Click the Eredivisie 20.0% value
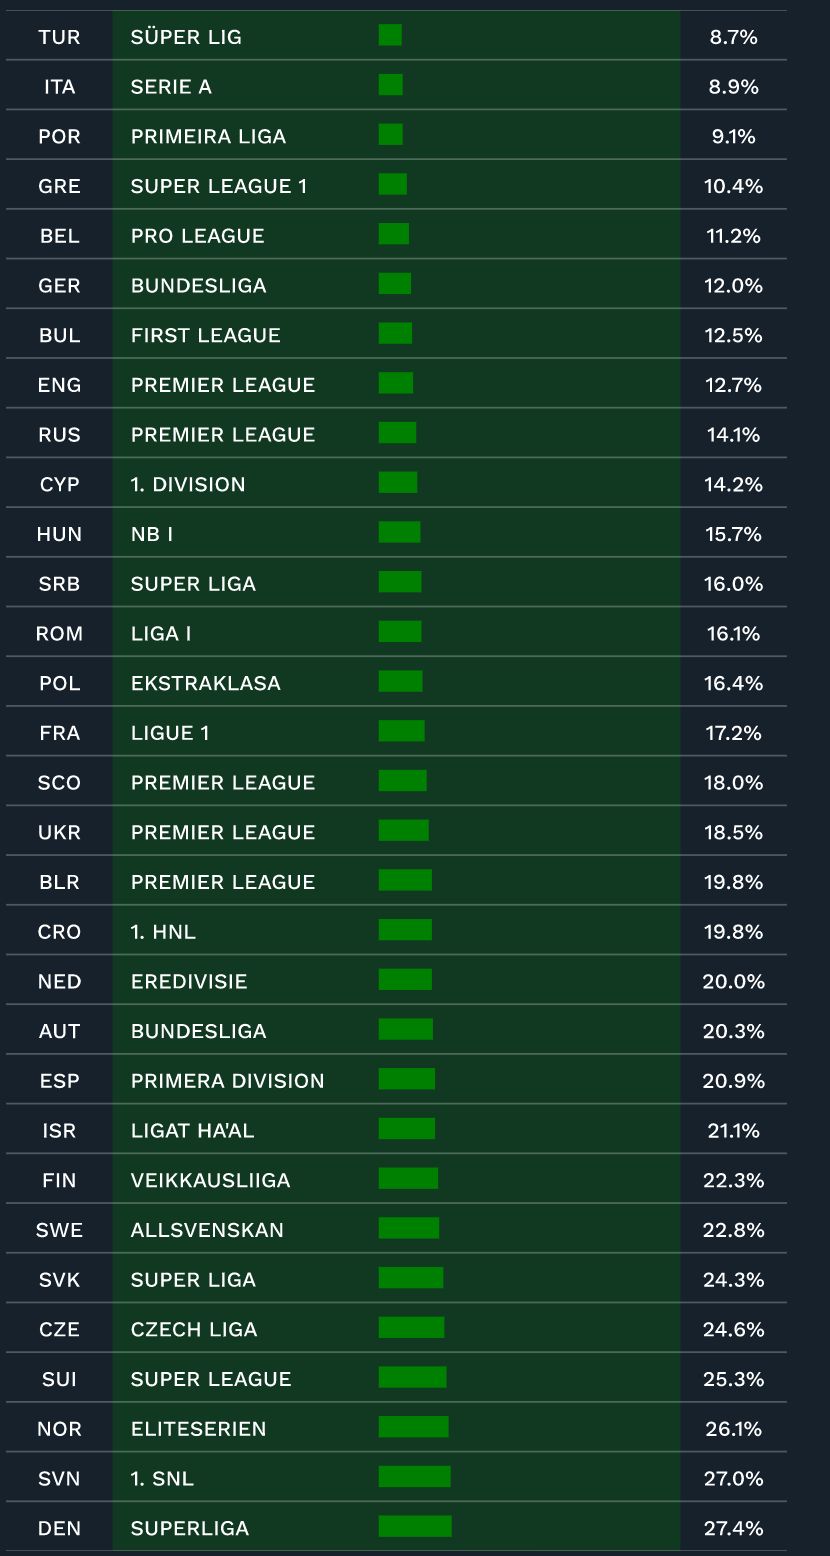This screenshot has width=830, height=1556. click(733, 982)
